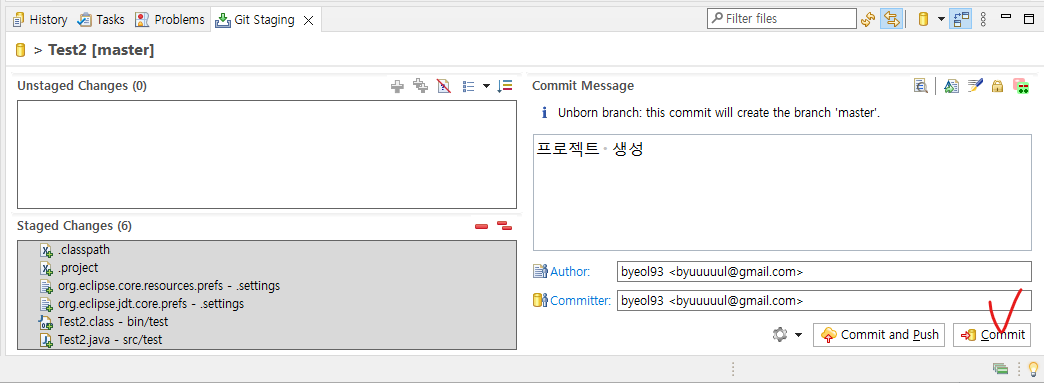Toggle amend previous commit icon

(x=952, y=86)
